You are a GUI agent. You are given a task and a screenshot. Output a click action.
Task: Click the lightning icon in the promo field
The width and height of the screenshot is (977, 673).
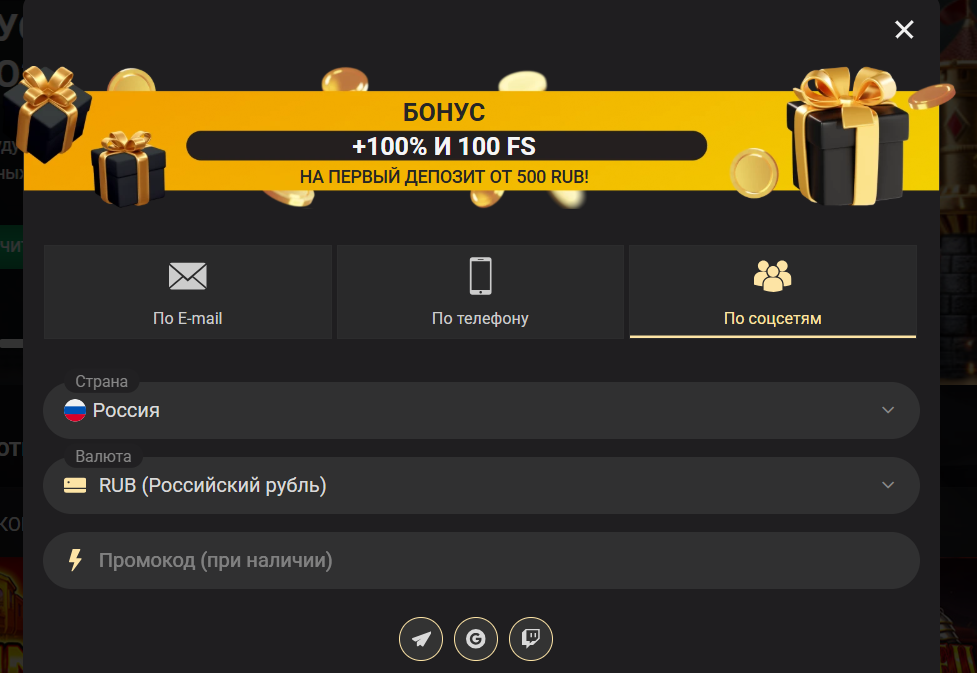[x=74, y=560]
